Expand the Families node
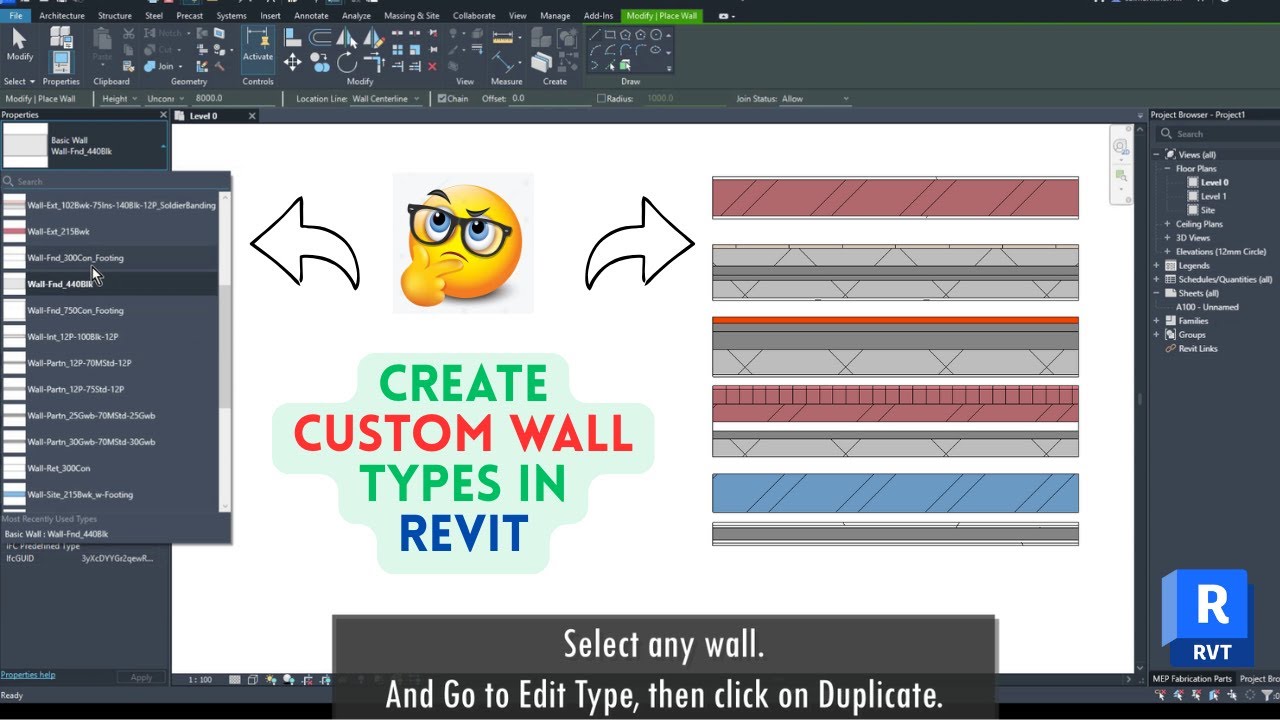The width and height of the screenshot is (1280, 720). click(x=1158, y=321)
